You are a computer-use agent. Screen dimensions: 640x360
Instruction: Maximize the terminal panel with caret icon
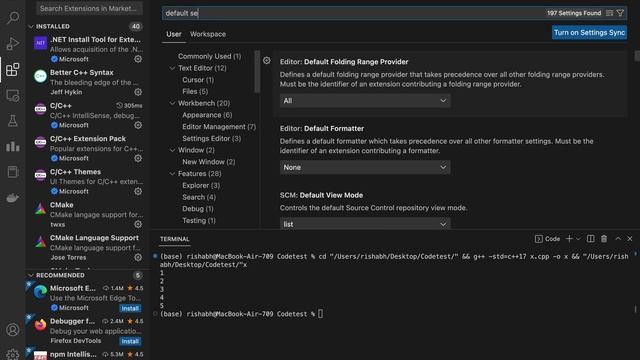pyautogui.click(x=618, y=239)
